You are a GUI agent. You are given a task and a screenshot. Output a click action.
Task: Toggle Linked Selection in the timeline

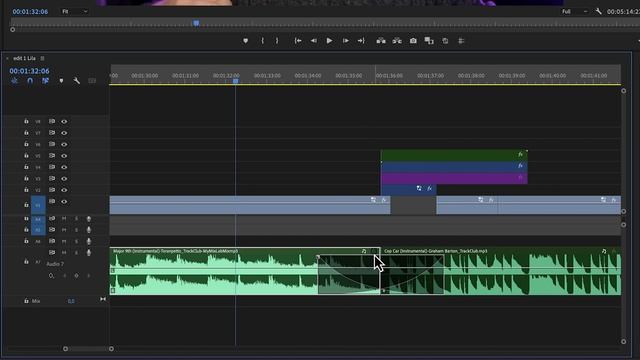tap(45, 81)
